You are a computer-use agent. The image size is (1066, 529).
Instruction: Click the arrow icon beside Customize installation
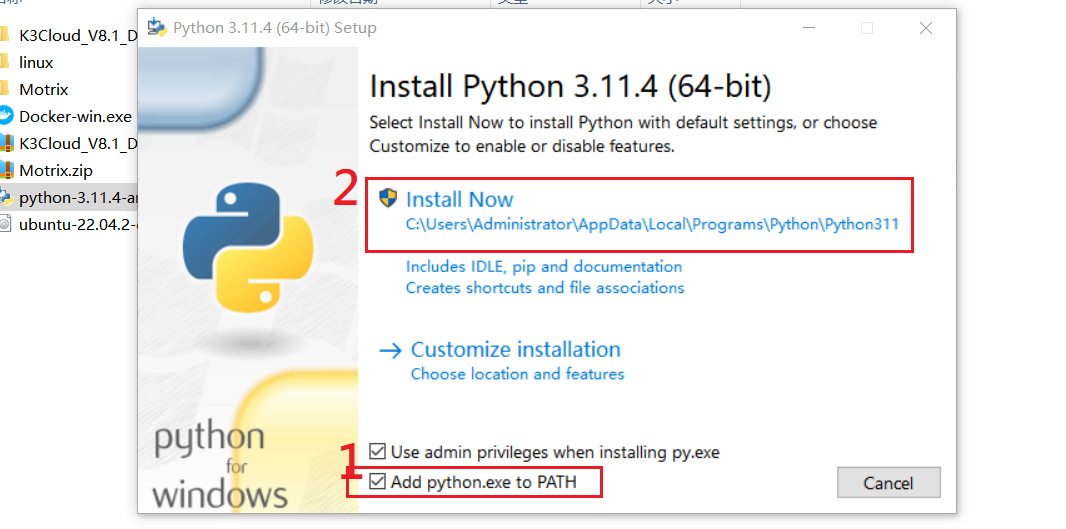point(391,350)
